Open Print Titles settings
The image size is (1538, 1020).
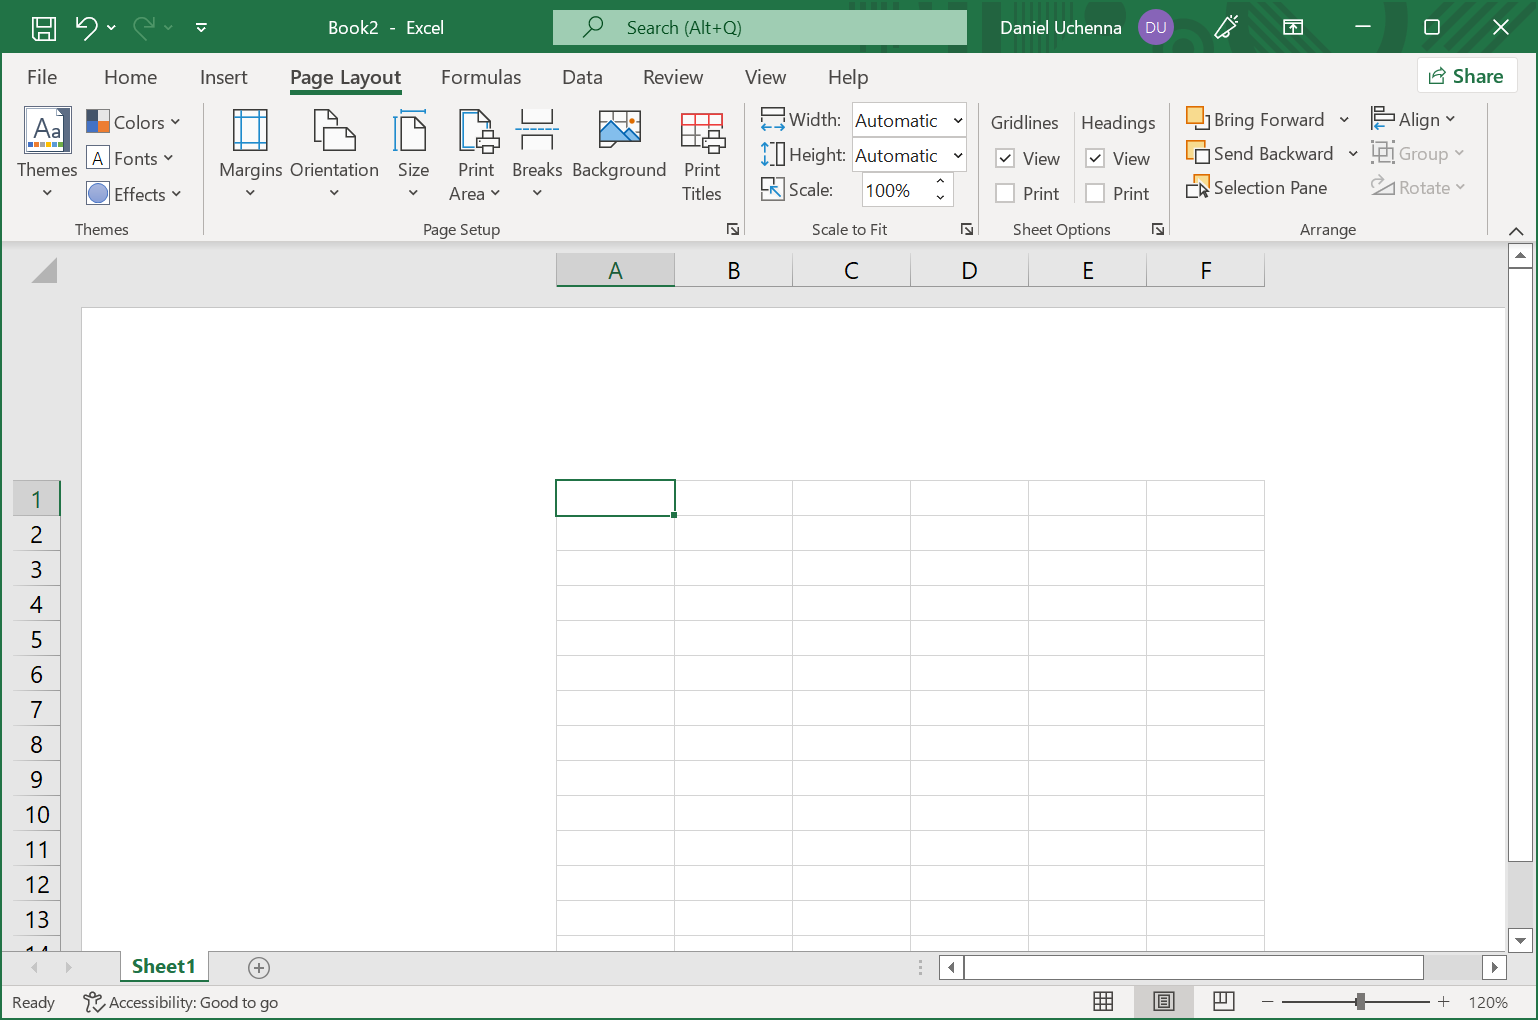pyautogui.click(x=702, y=155)
